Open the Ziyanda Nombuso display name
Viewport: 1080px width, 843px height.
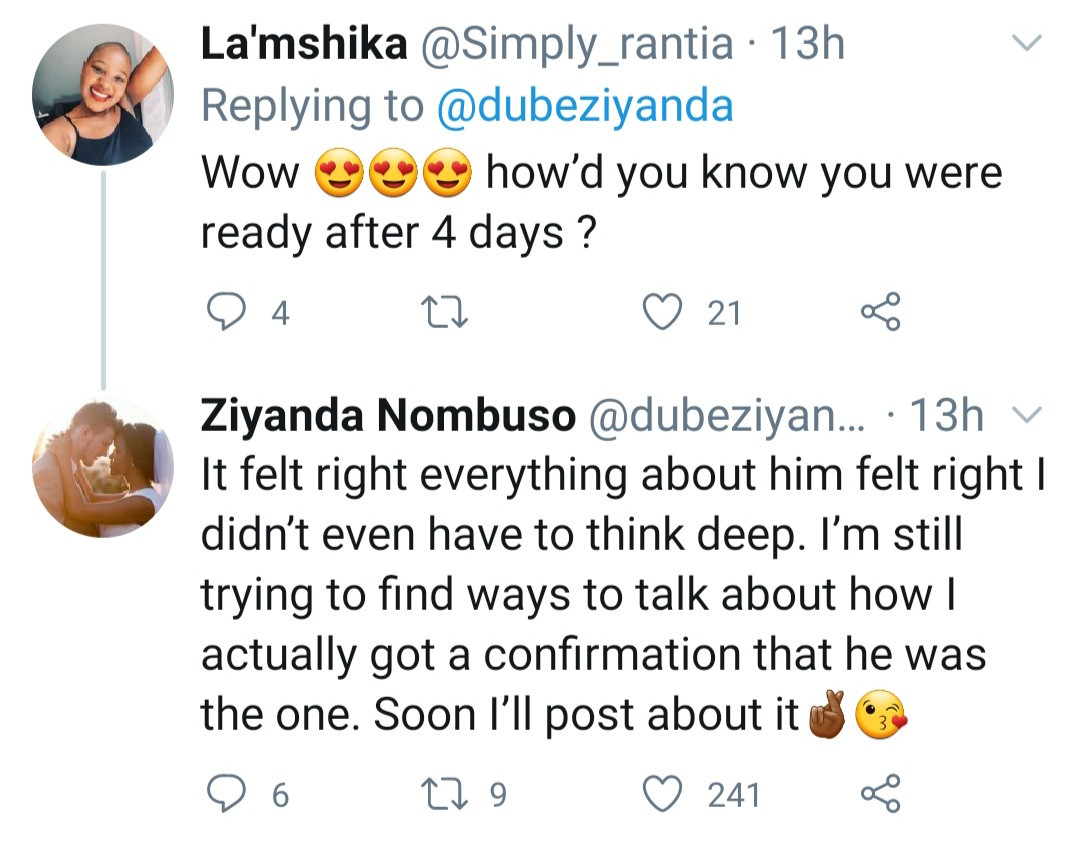point(388,417)
